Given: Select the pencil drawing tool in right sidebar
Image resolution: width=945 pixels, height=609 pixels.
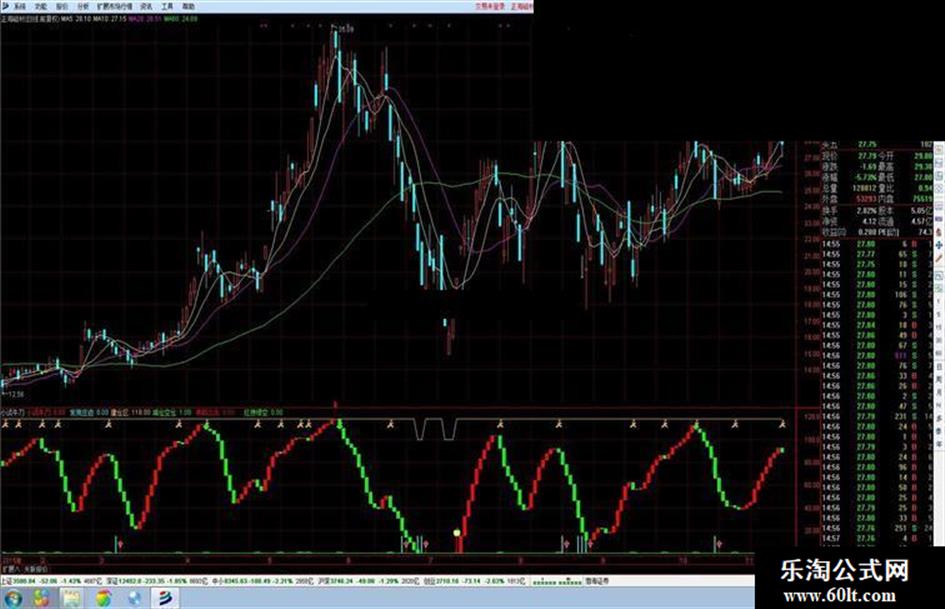Looking at the screenshot, I should coord(940,259).
